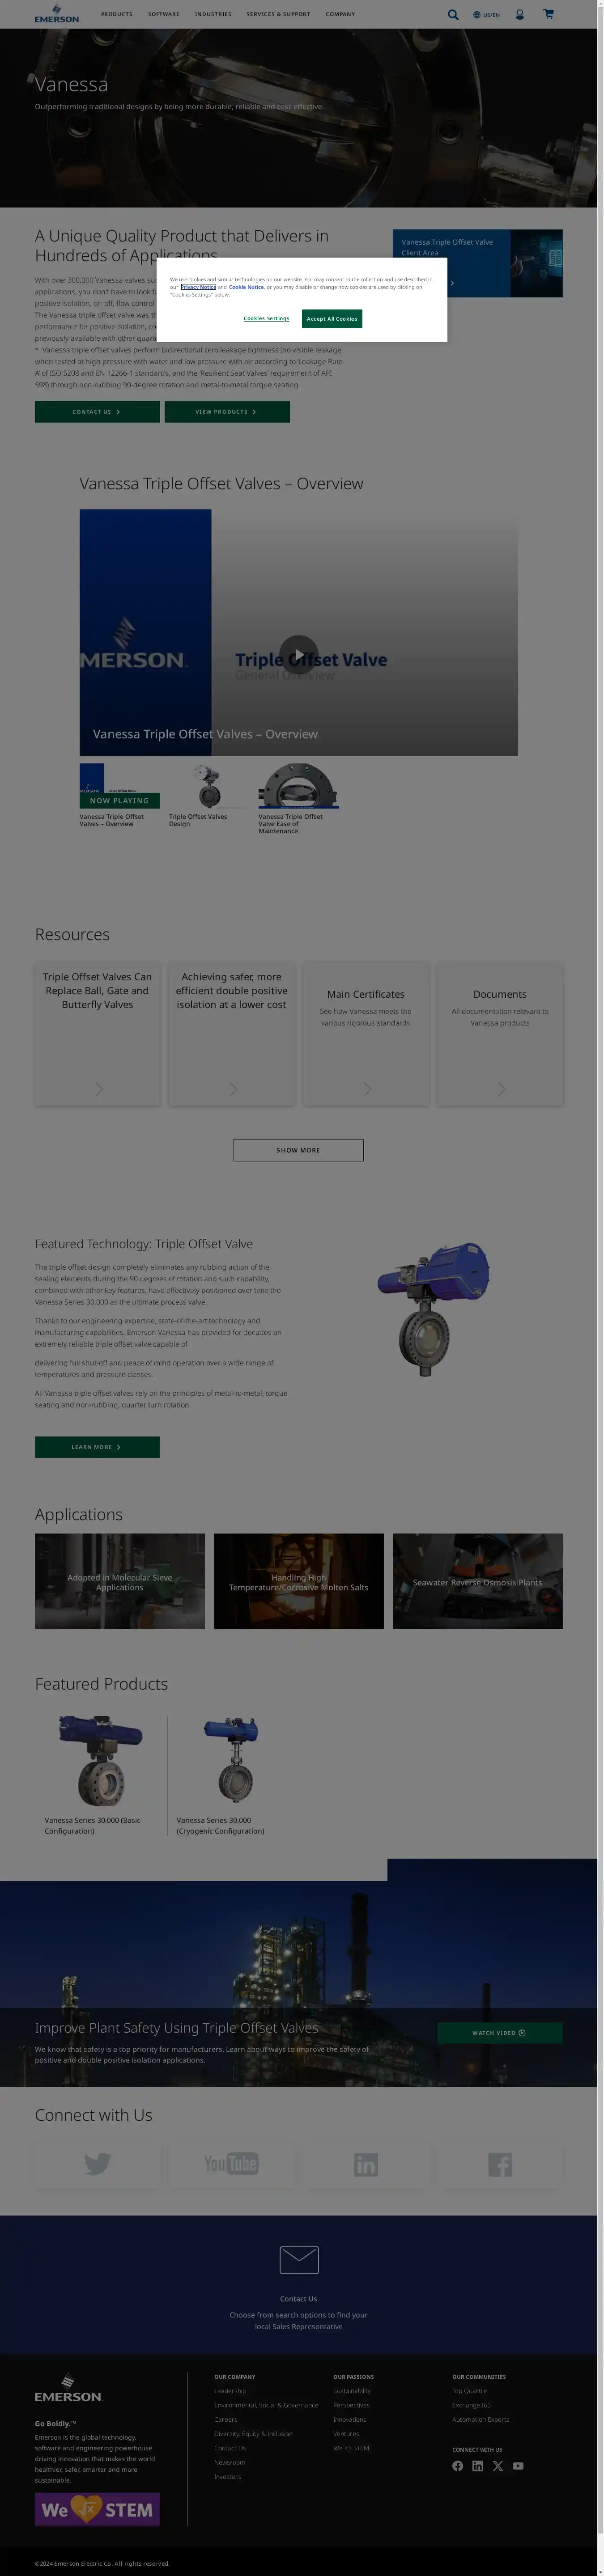Open the LinkedIn tile under Connect with Us

[366, 2164]
